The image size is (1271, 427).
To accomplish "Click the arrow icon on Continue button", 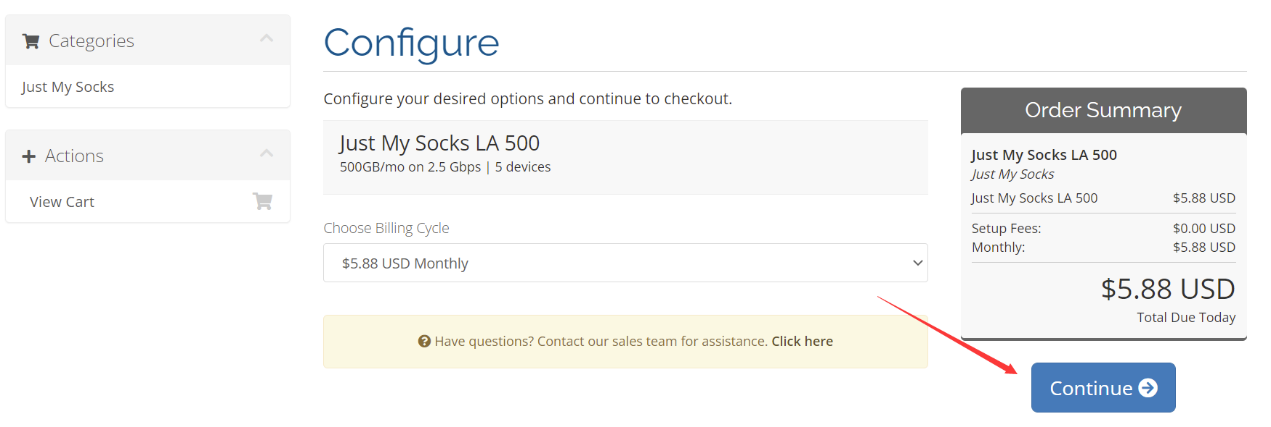I will point(1148,388).
